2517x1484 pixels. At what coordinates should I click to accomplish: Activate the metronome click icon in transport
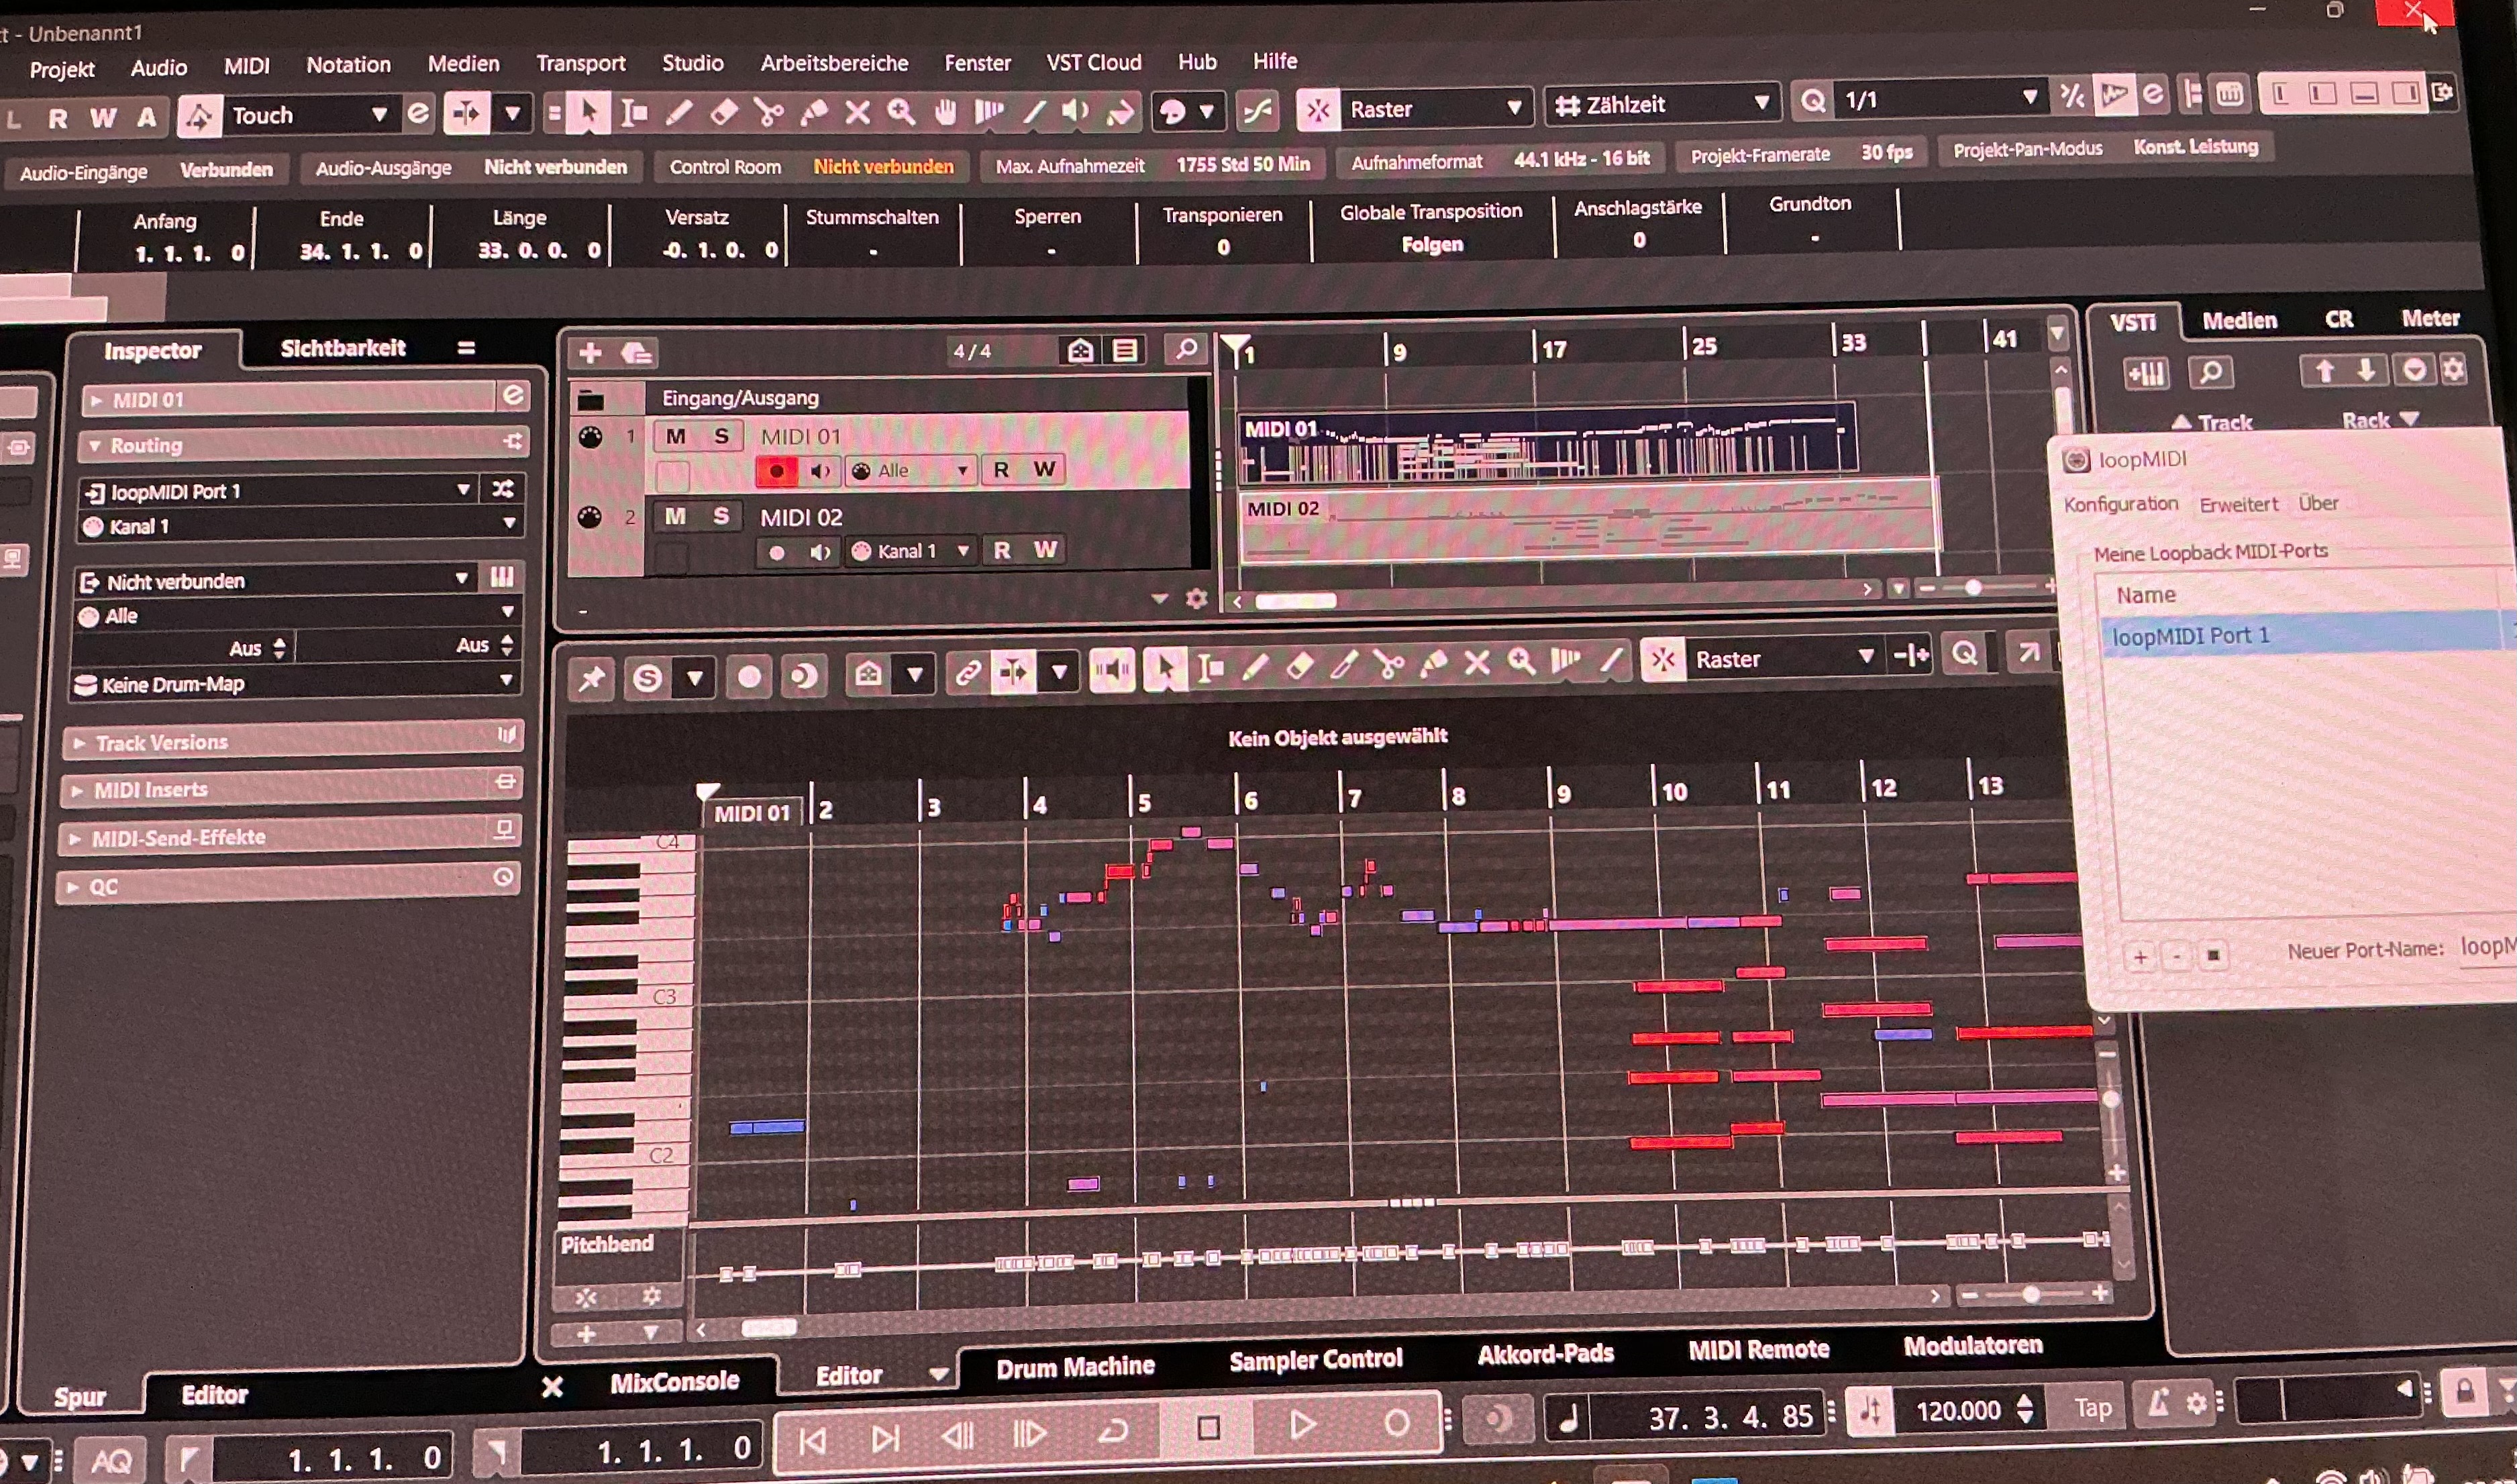click(x=2159, y=1404)
